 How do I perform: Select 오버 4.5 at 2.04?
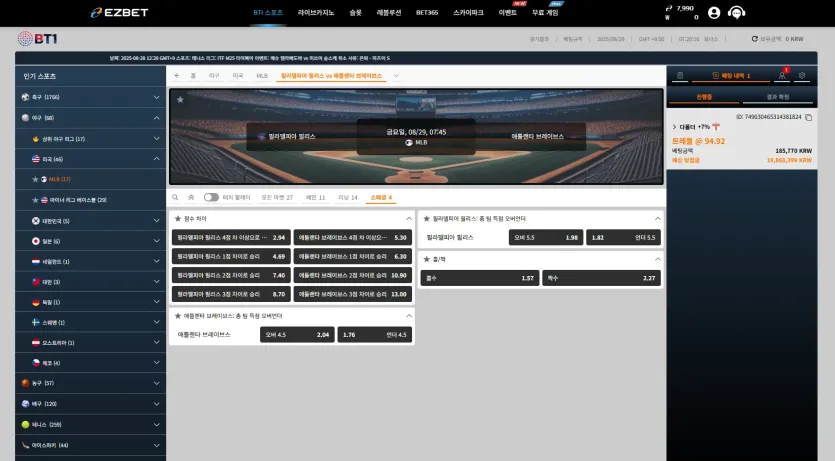click(297, 335)
